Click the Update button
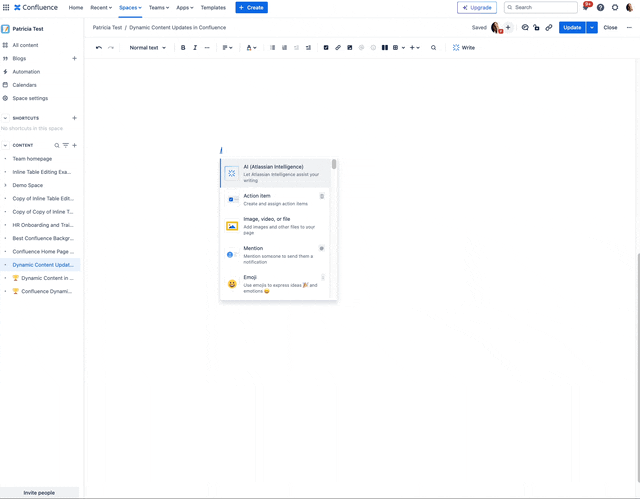Screen dimensions: 640x499 [x=572, y=27]
